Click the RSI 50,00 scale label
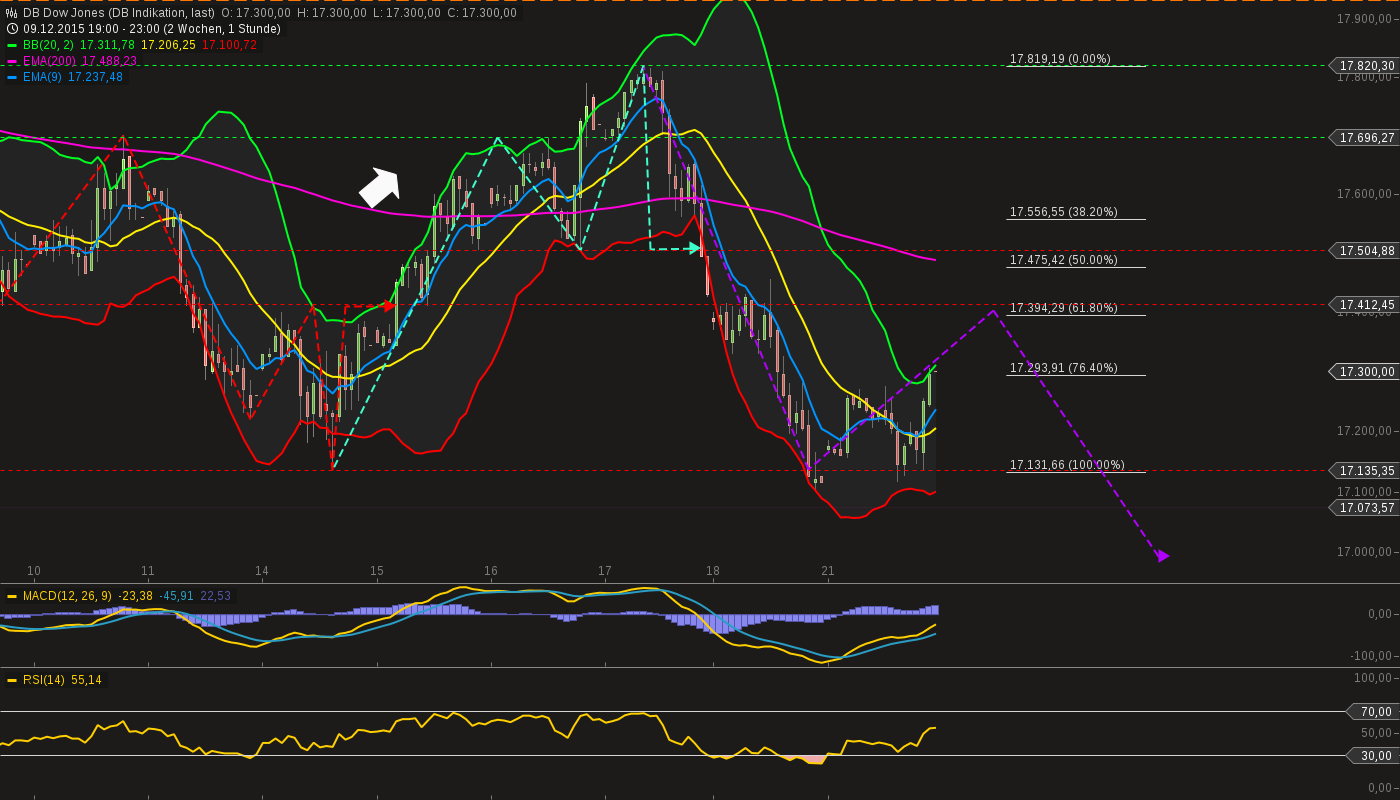Screen dimensions: 1400x800 click(1376, 733)
